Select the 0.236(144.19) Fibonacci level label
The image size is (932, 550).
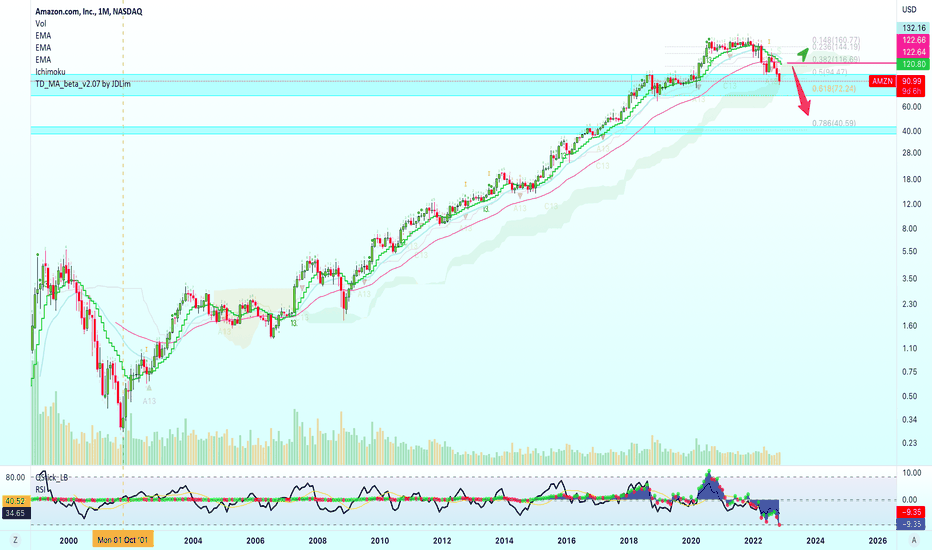coord(836,47)
